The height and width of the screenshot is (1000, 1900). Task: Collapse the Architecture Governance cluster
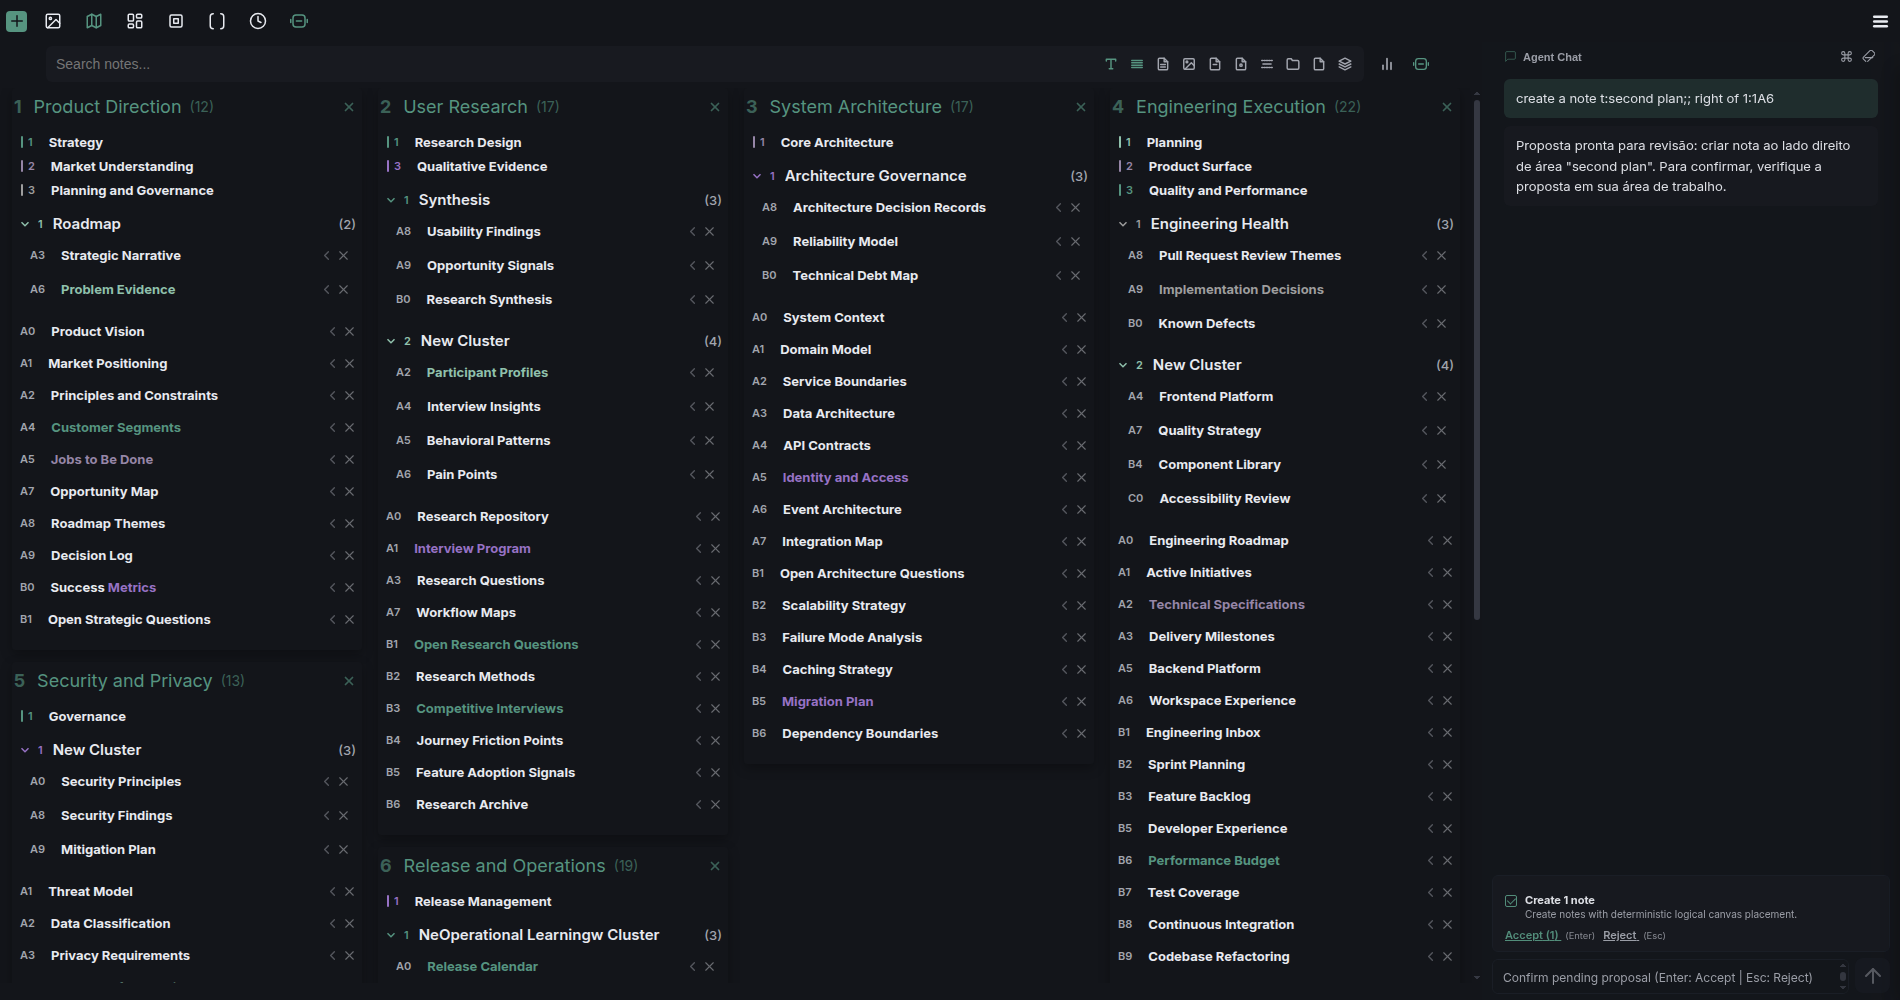point(757,176)
